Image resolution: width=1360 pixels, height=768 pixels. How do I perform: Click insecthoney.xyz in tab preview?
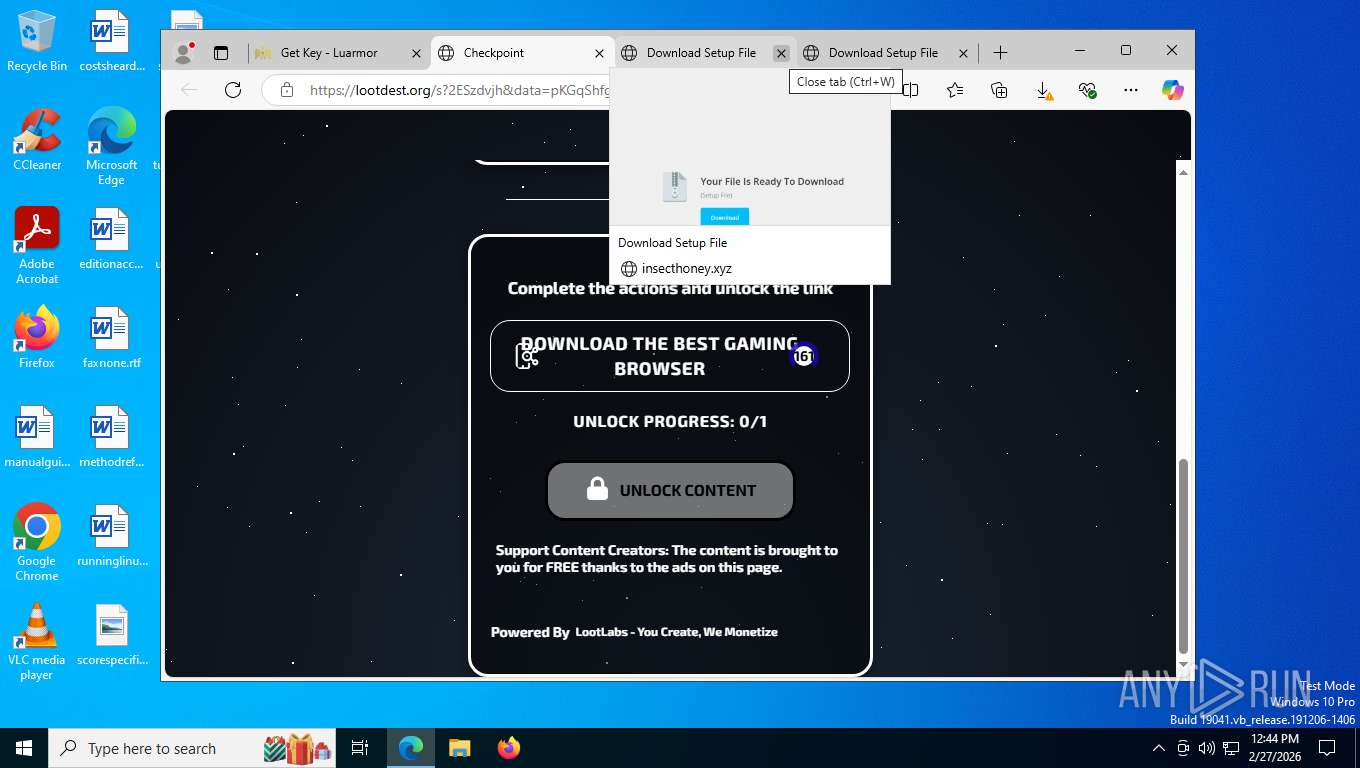[x=687, y=268]
